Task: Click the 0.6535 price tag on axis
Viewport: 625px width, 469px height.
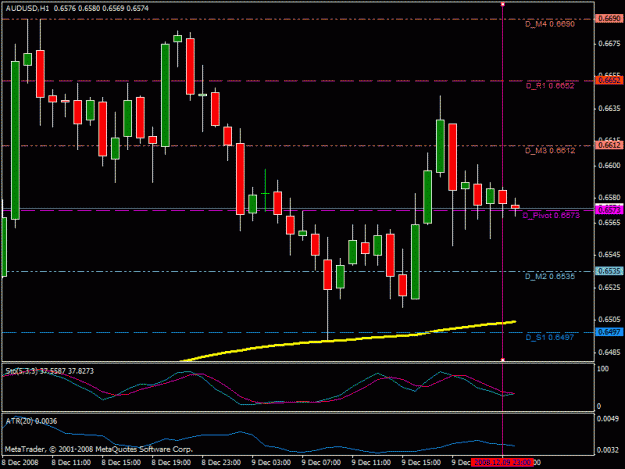Action: click(609, 271)
